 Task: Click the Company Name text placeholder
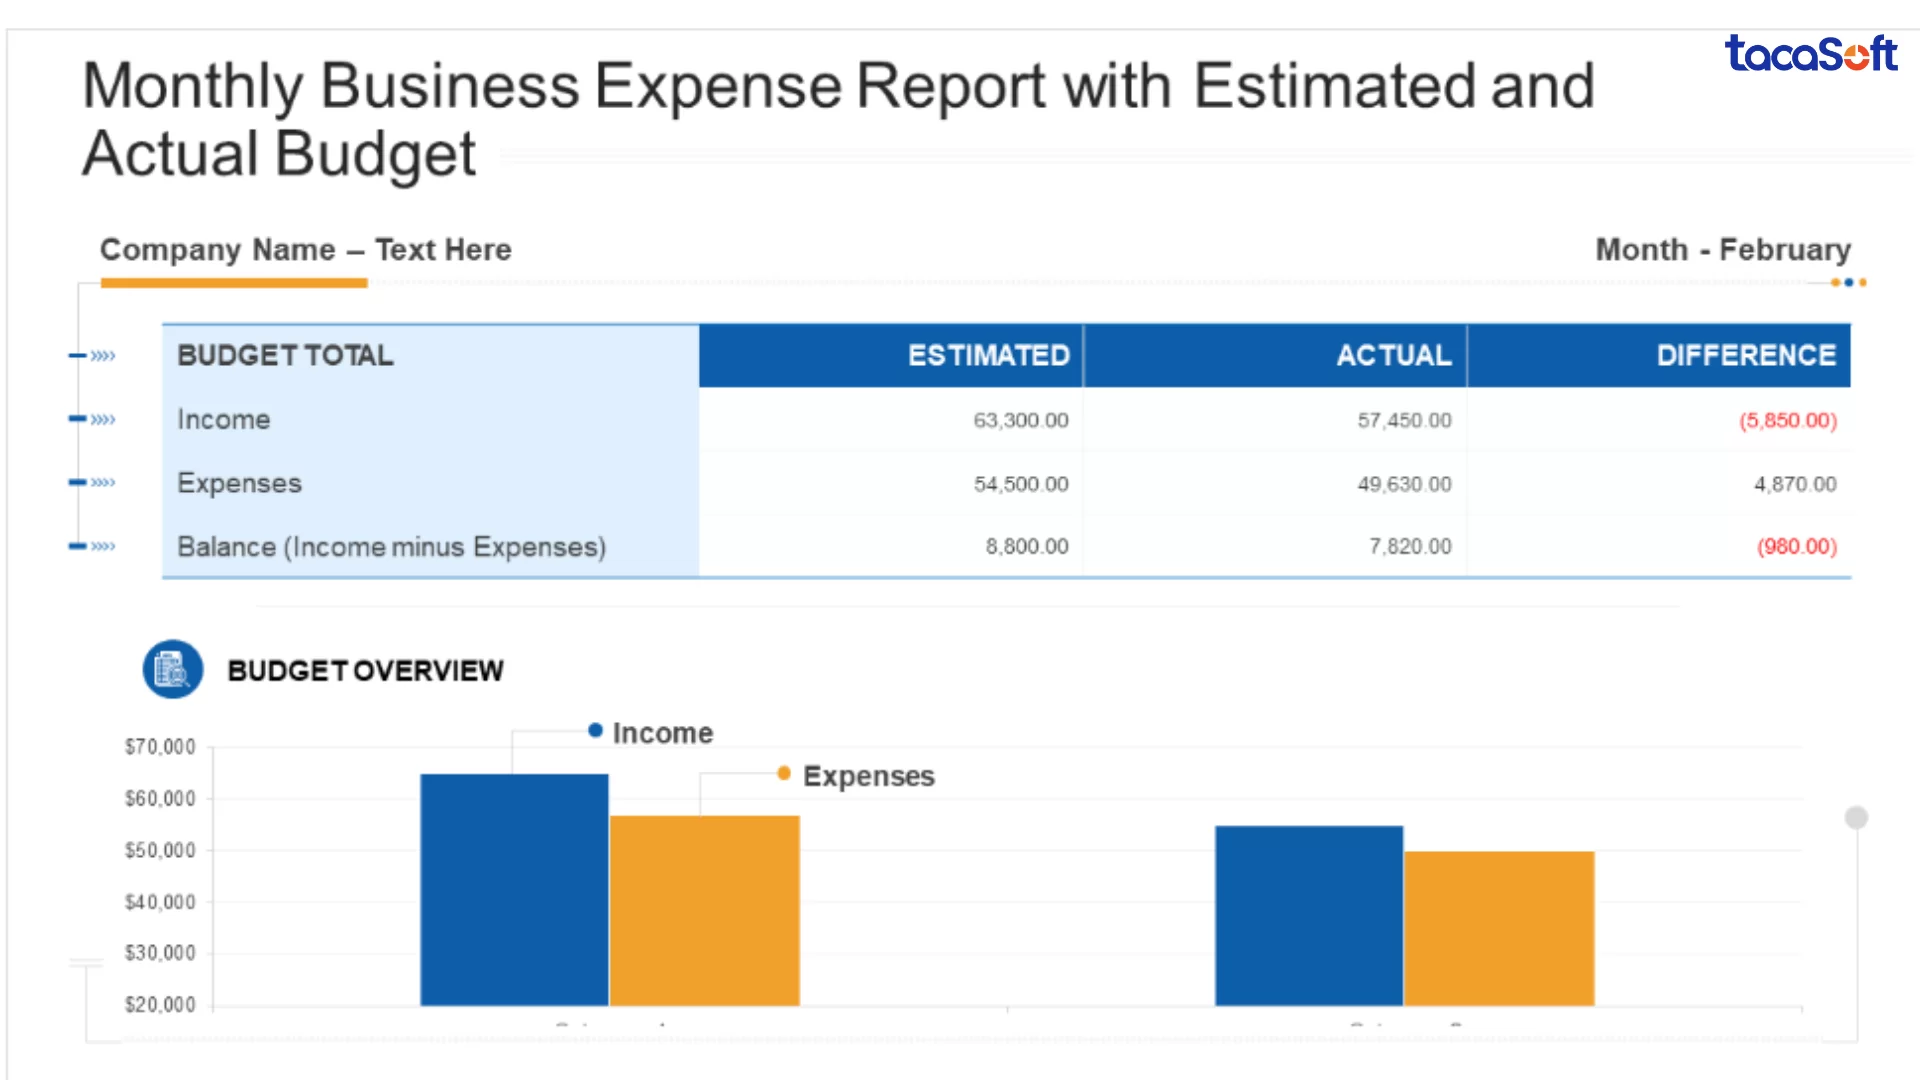(x=305, y=250)
